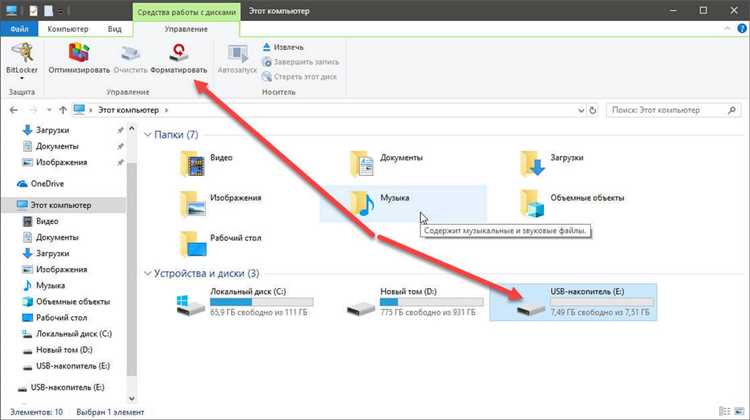Click Извлечь eject icon in ribbon
This screenshot has height=420, width=750.
pos(267,47)
